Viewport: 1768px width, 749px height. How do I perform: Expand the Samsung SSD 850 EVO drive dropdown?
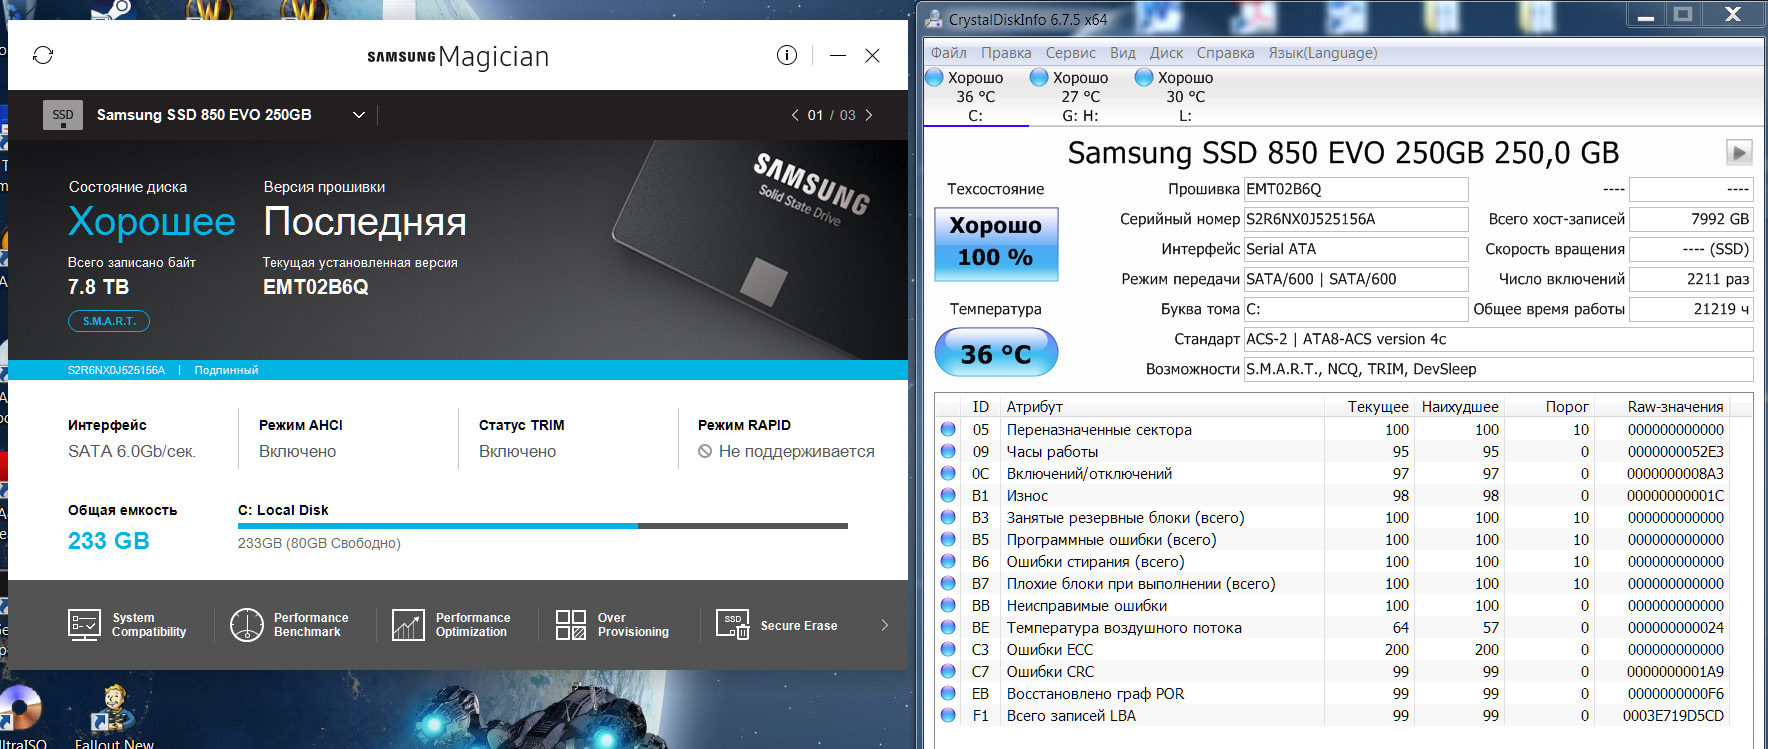[358, 115]
